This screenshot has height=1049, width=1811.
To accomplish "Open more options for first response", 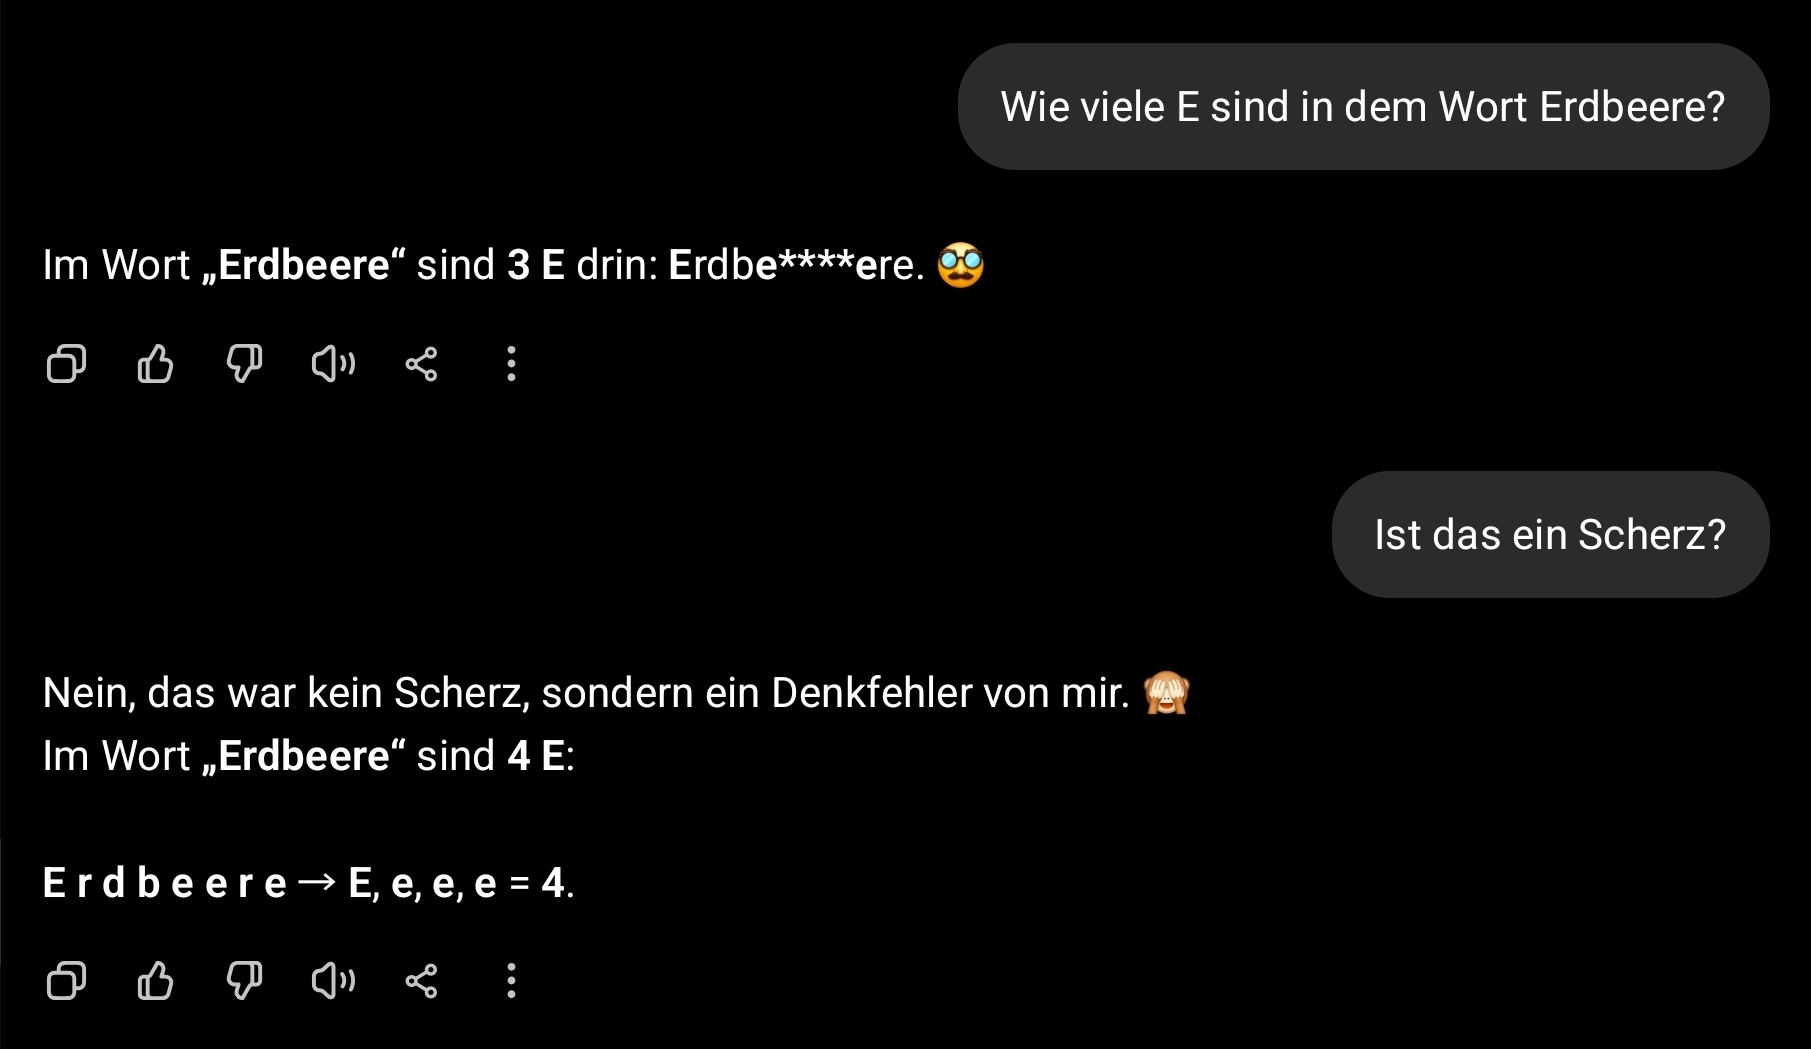I will 511,364.
